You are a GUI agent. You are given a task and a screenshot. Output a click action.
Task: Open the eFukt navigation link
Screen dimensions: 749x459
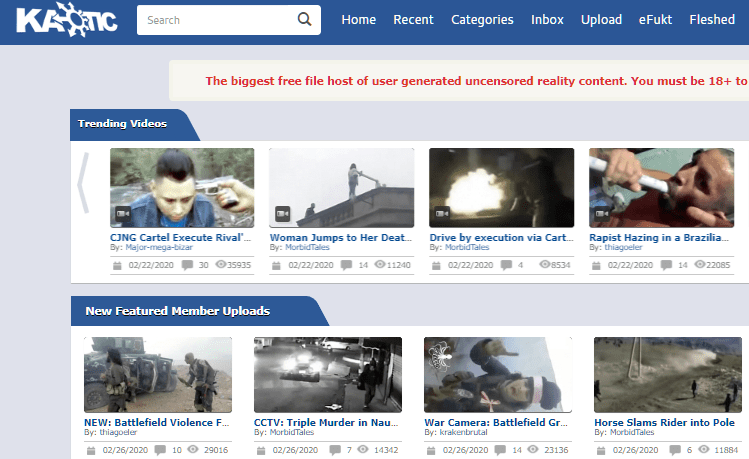point(655,20)
